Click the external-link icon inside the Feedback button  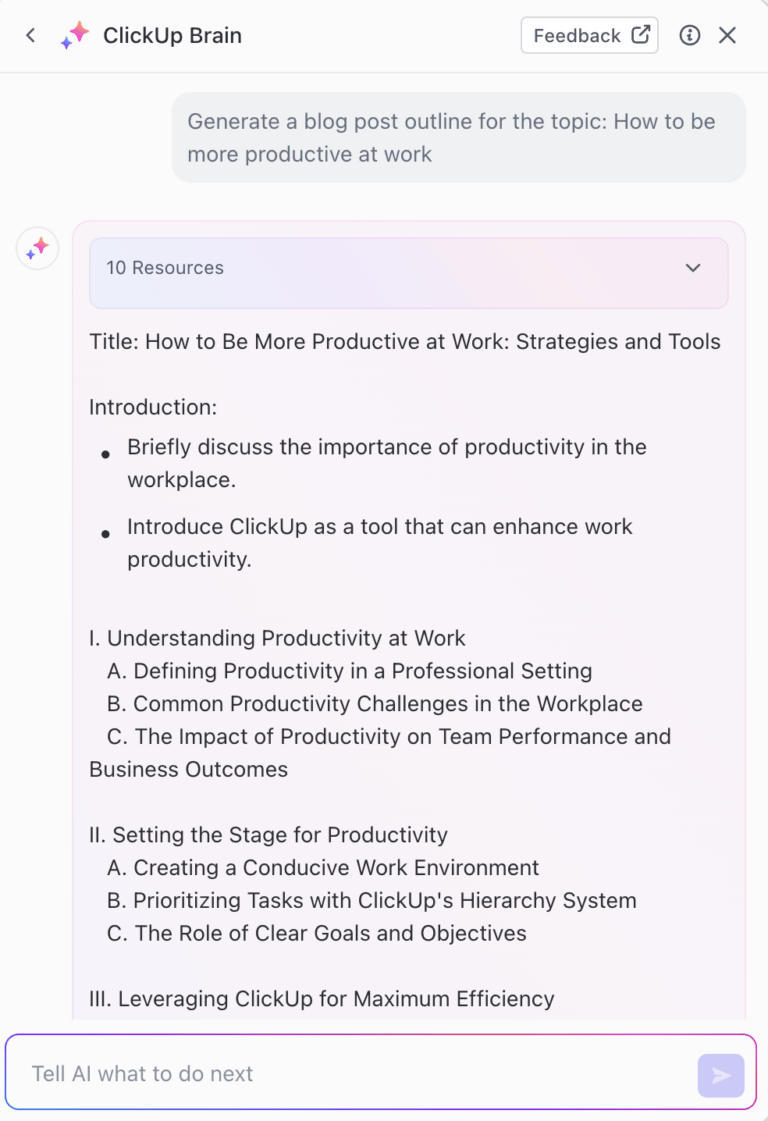642,34
